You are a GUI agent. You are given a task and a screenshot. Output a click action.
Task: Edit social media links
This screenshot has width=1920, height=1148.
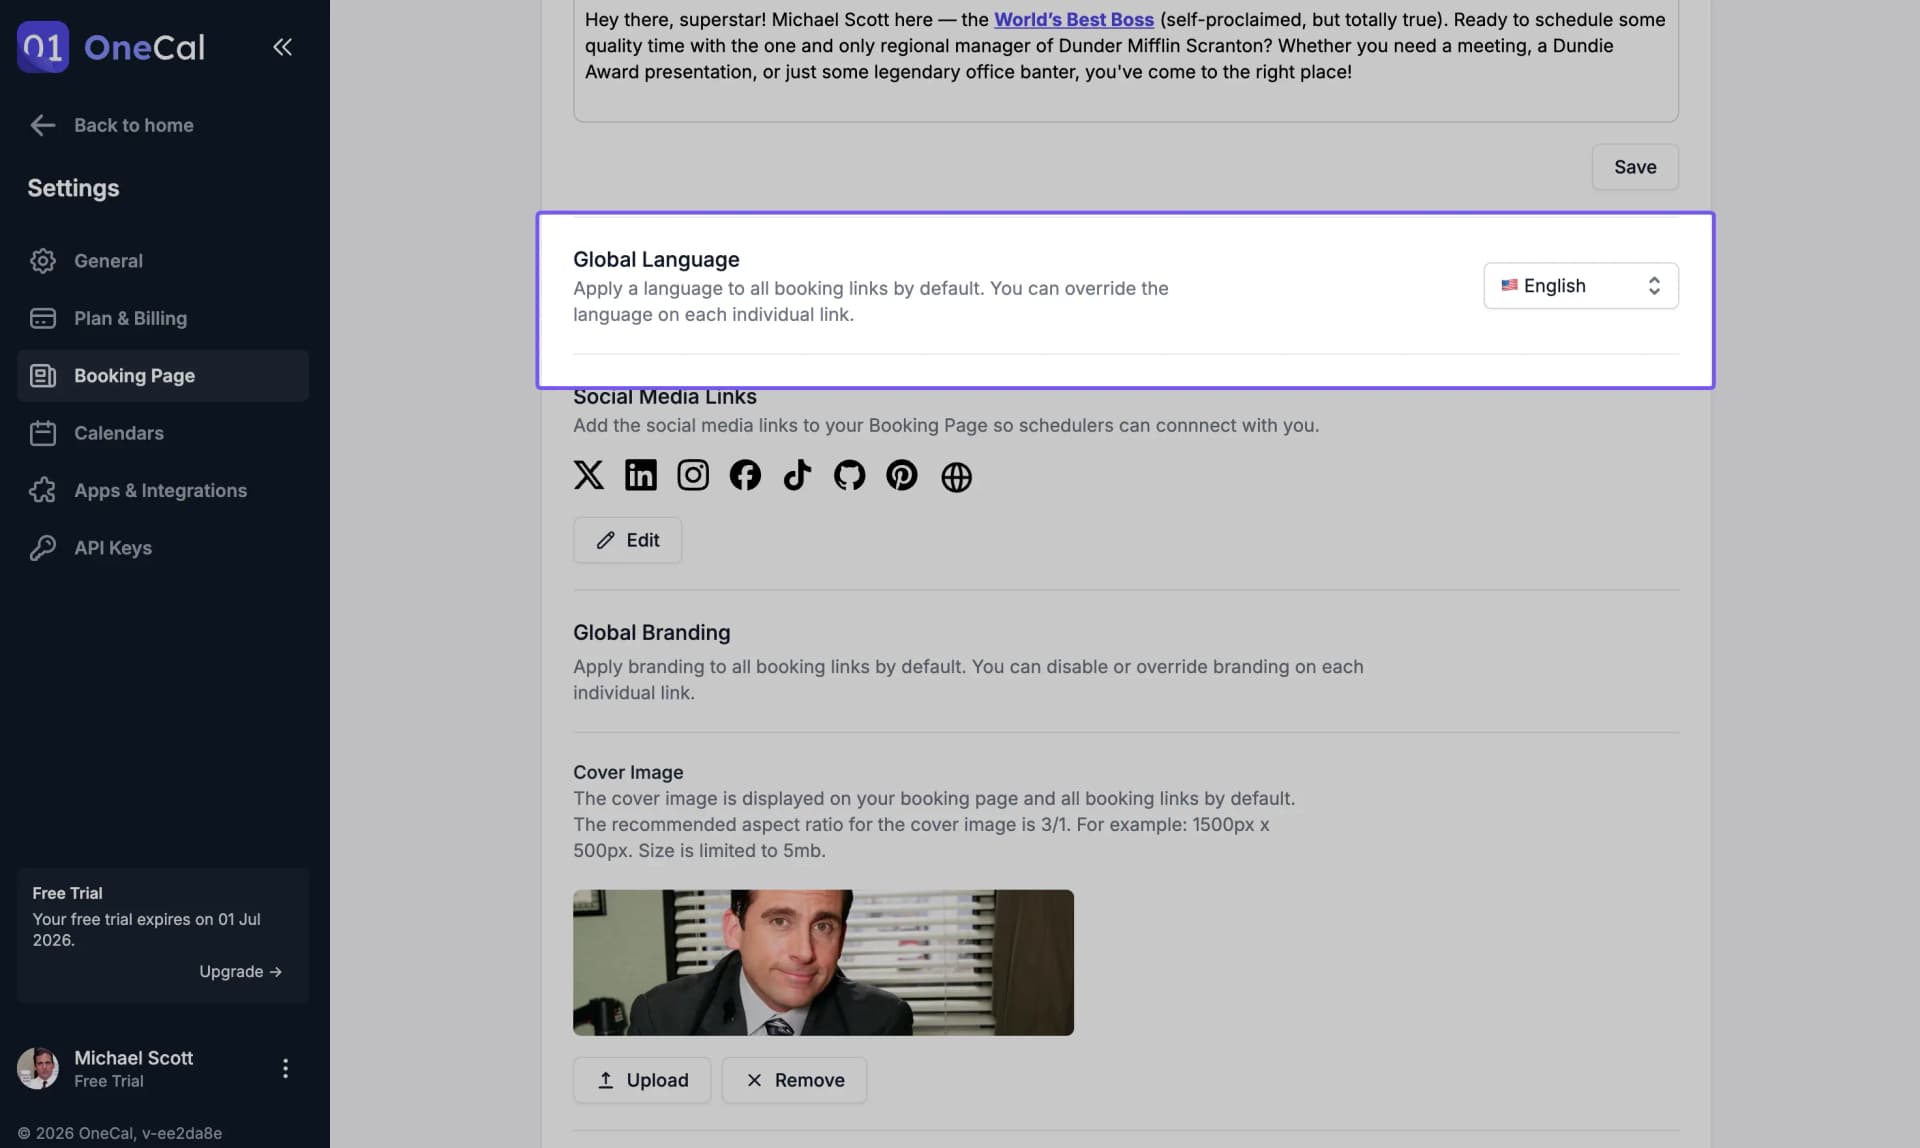coord(627,540)
